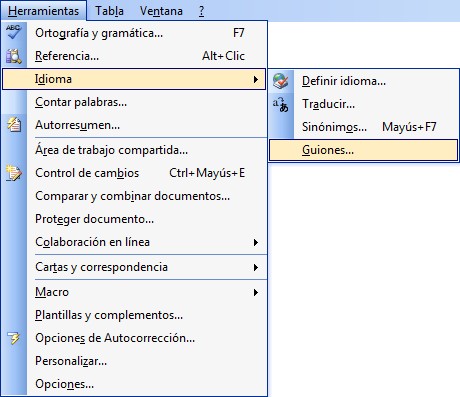Open the Tabla menu
460x397 pixels.
coord(109,11)
